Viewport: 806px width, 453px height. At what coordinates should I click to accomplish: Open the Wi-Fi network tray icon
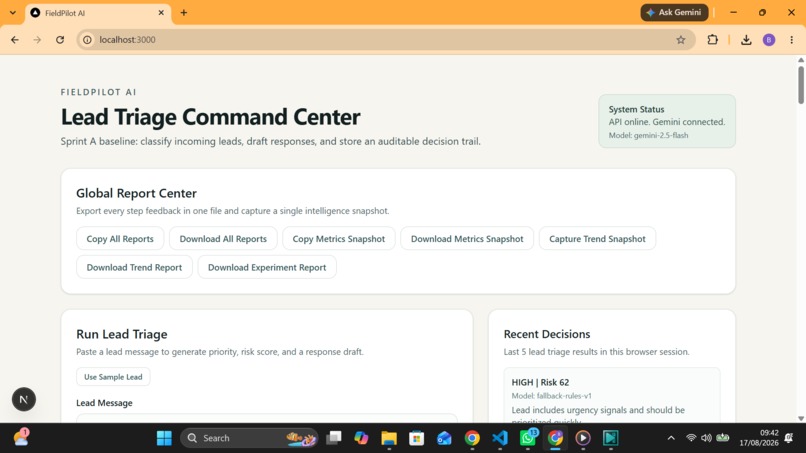691,438
